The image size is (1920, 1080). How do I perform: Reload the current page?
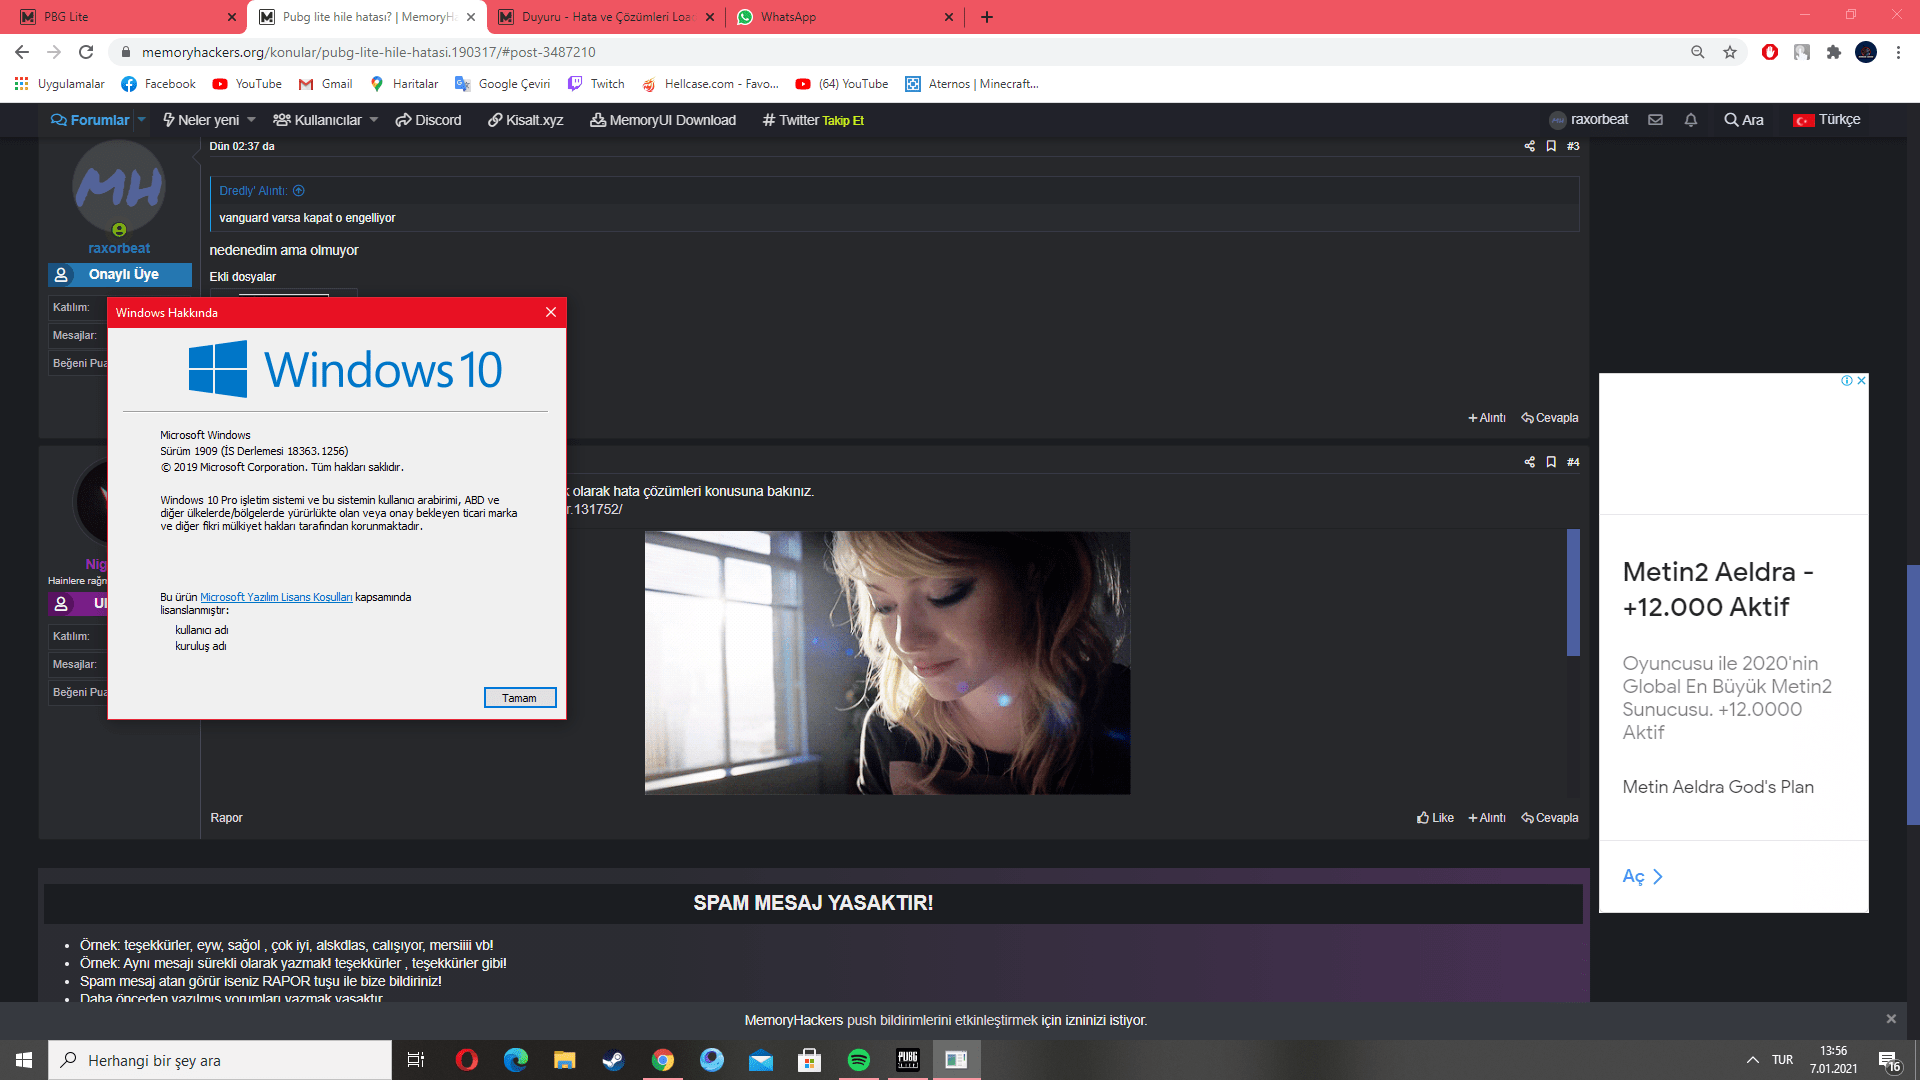tap(86, 52)
